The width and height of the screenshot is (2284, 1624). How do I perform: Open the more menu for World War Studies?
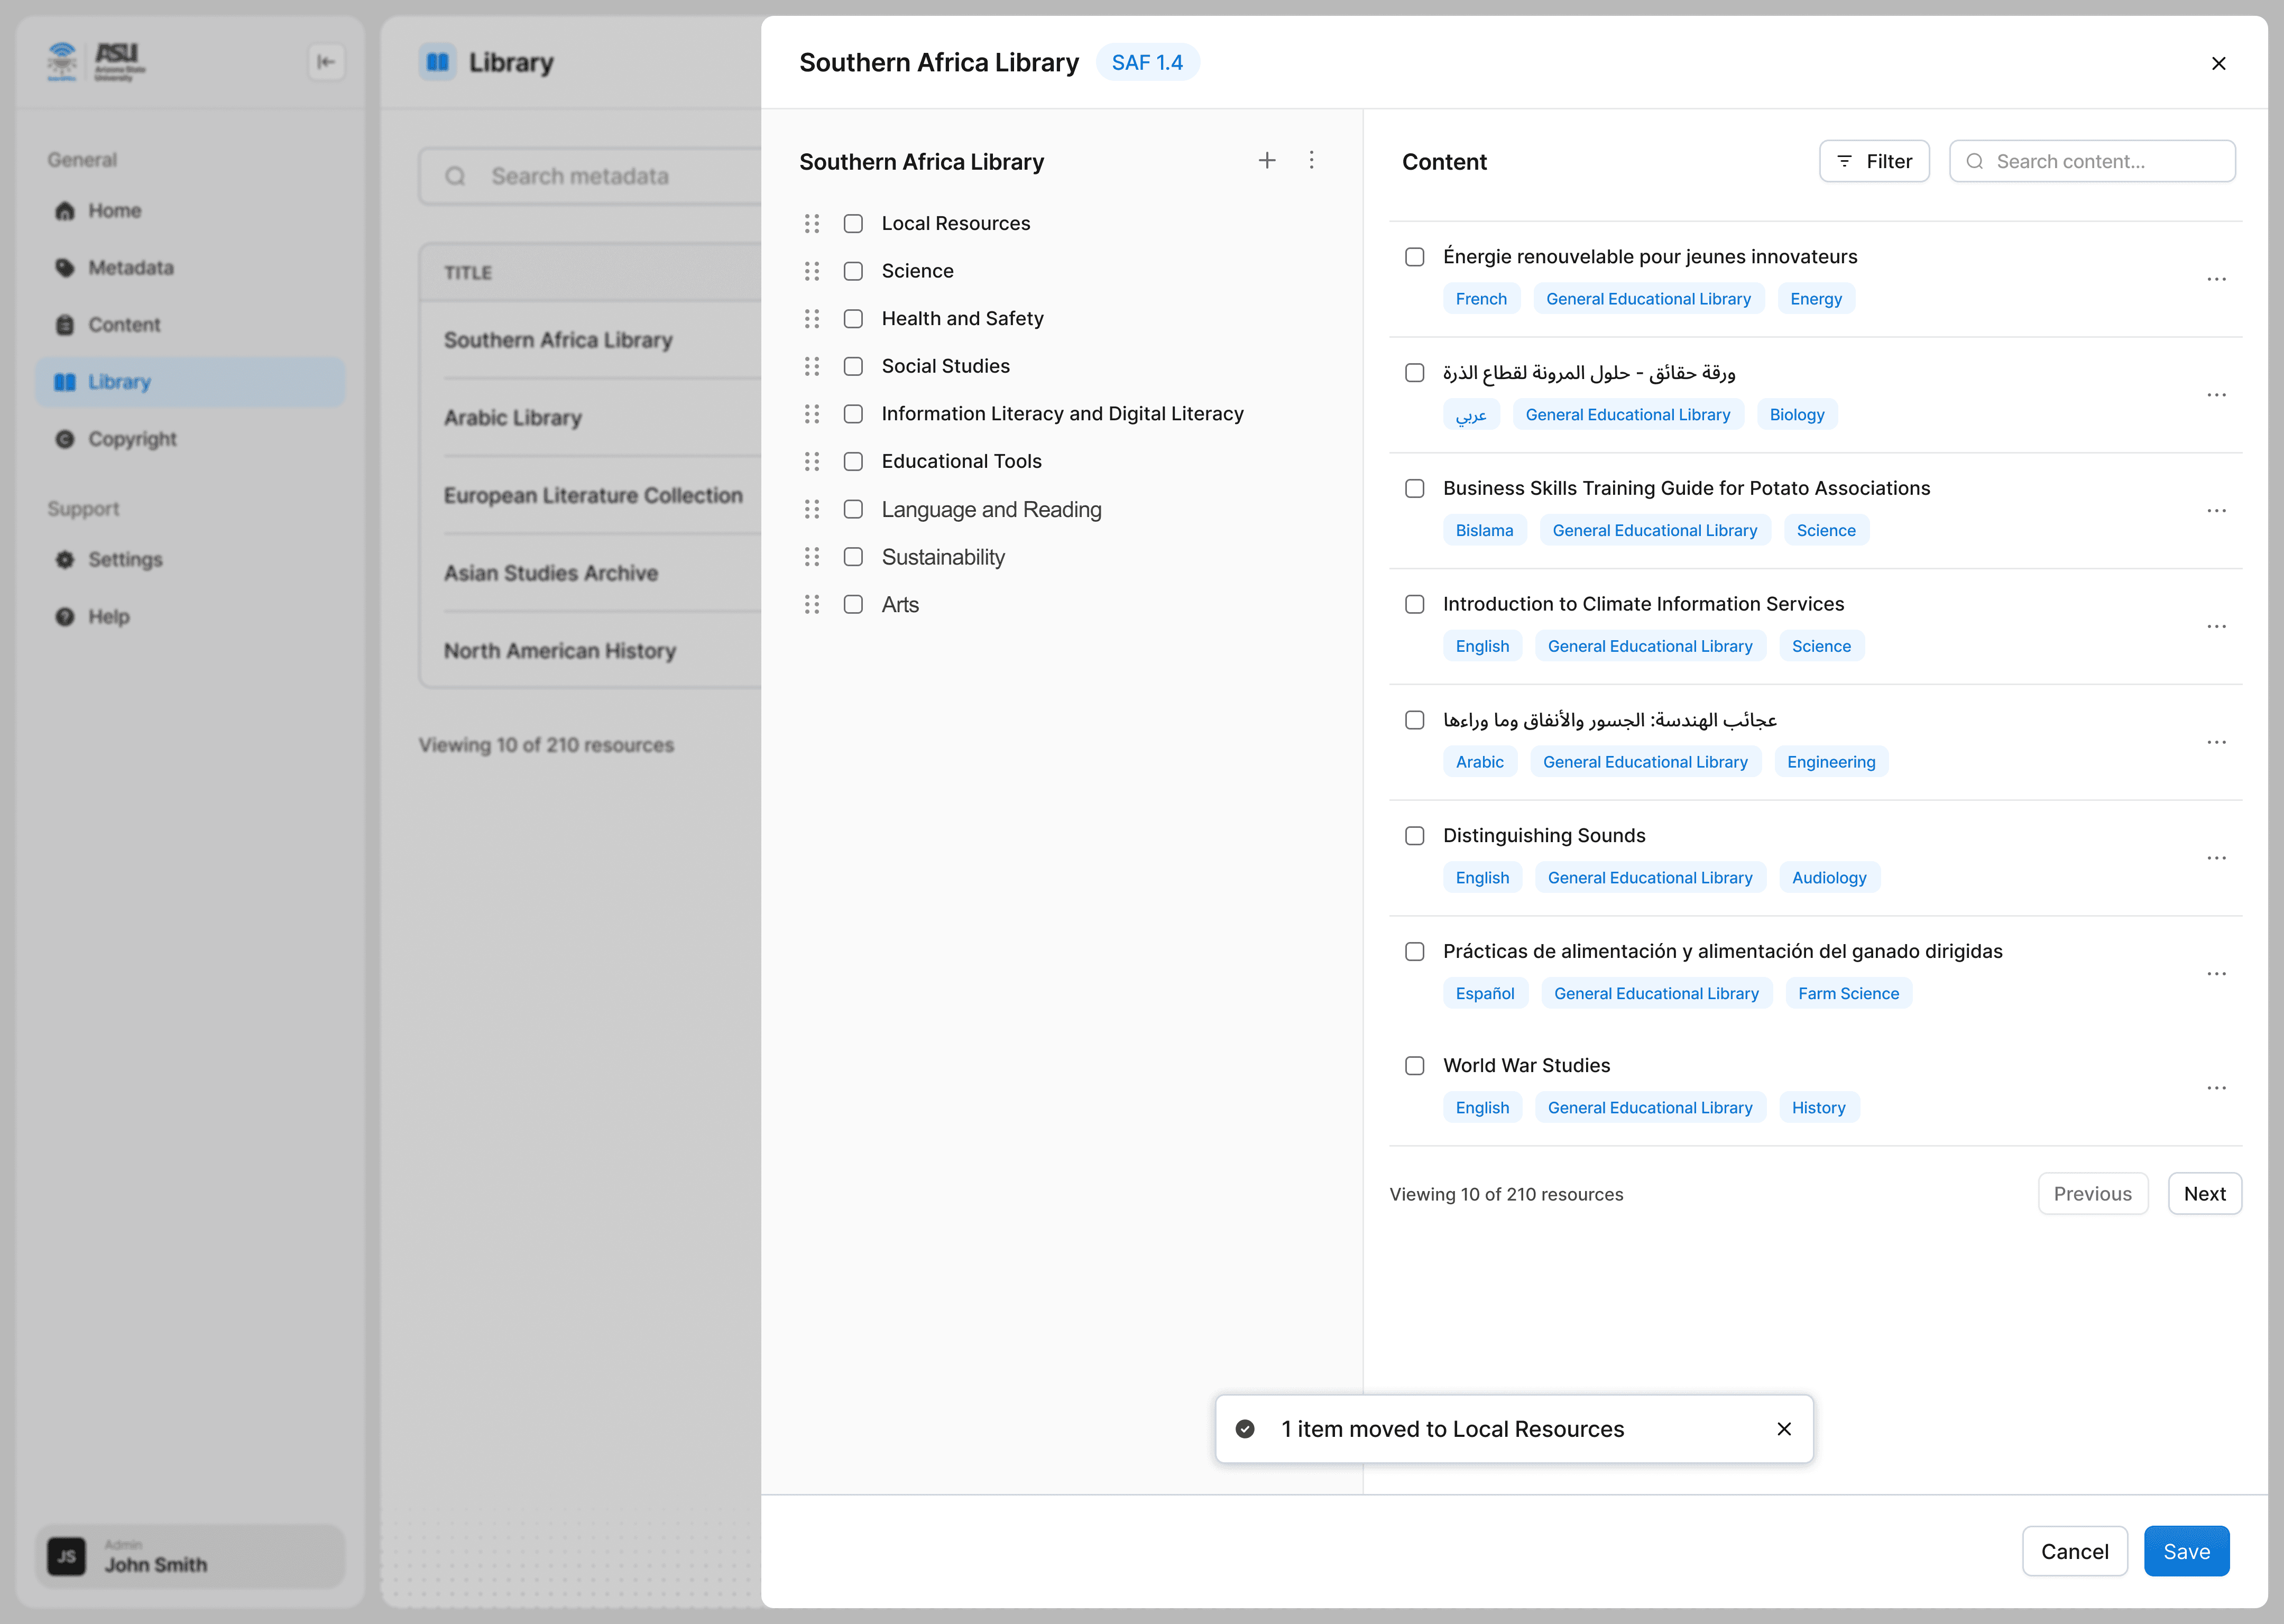pos(2216,1087)
